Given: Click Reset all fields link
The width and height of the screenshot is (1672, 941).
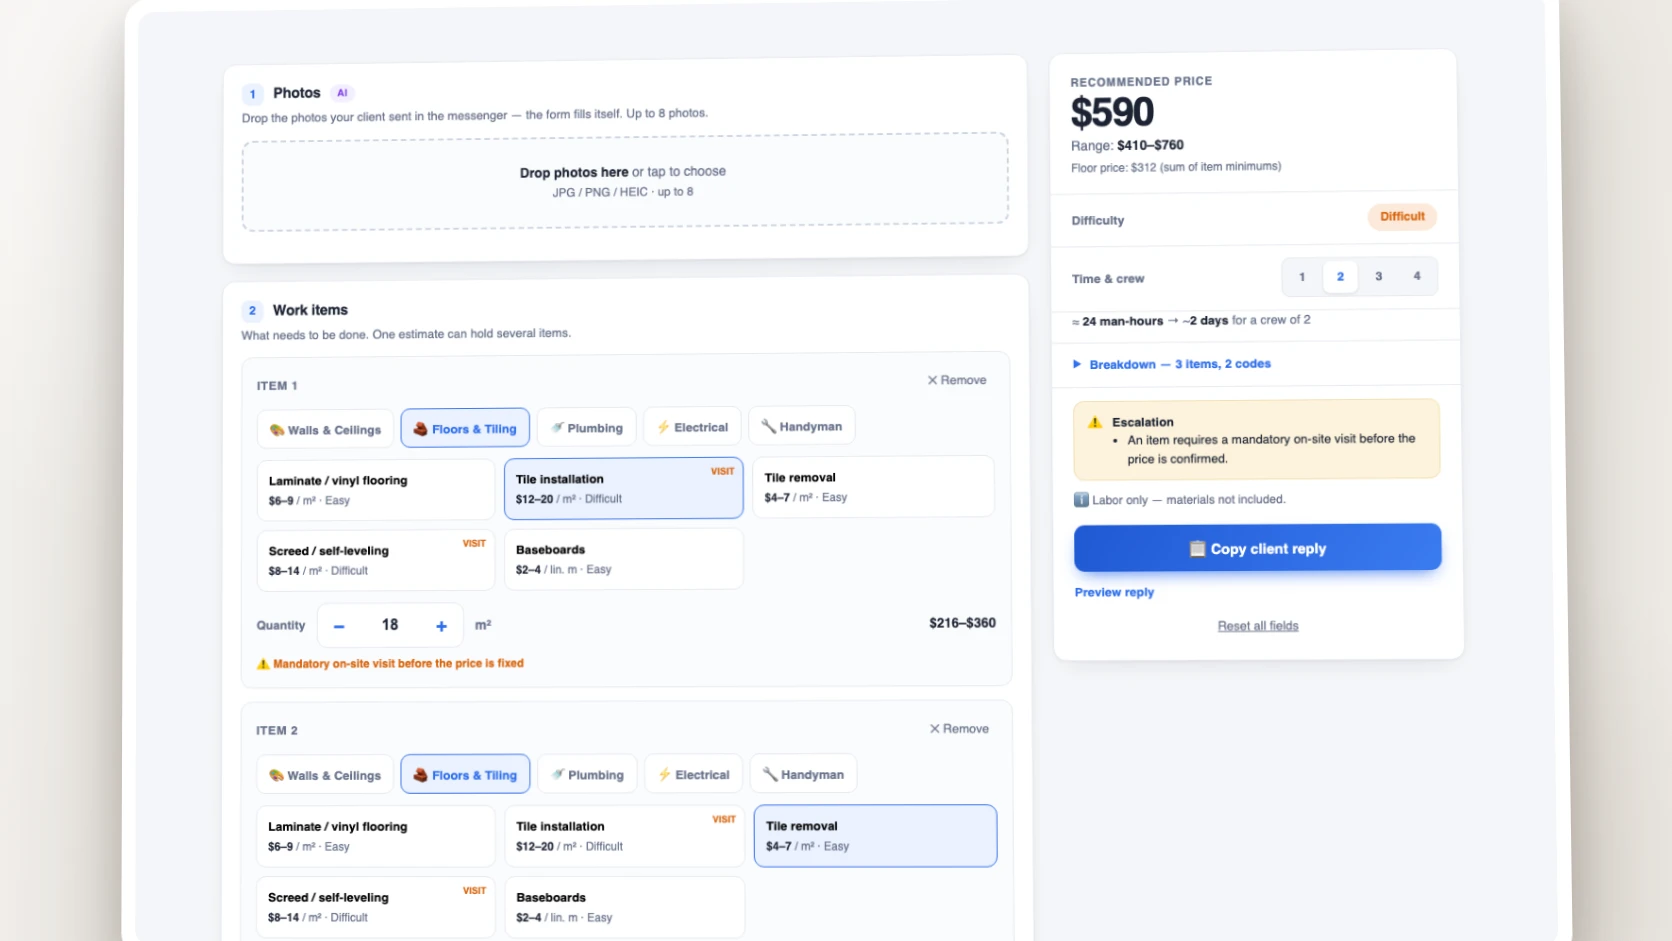Looking at the screenshot, I should [x=1258, y=626].
